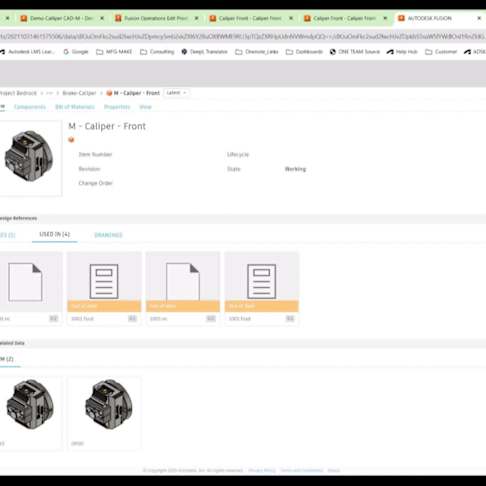Open the Terms and conditions footer link
Screen dimensions: 486x486
pos(302,470)
